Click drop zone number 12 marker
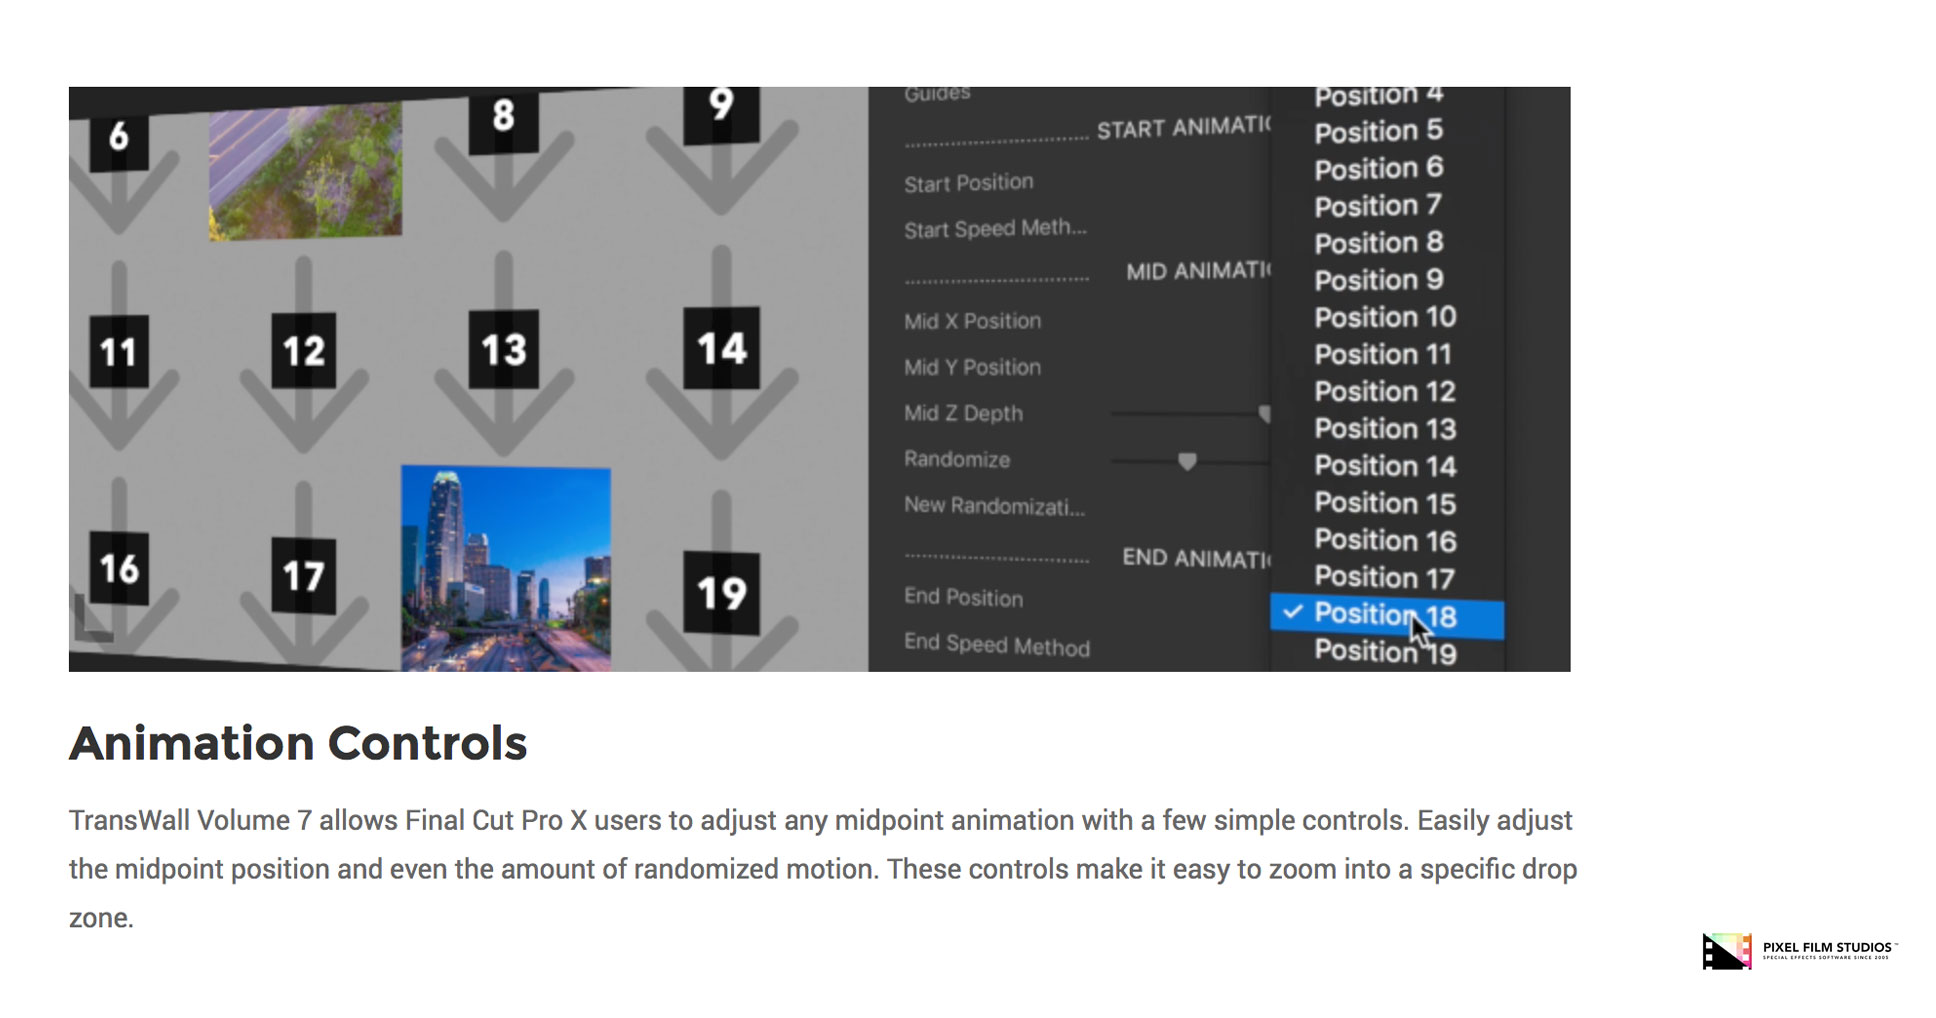1936x1018 pixels. point(303,351)
